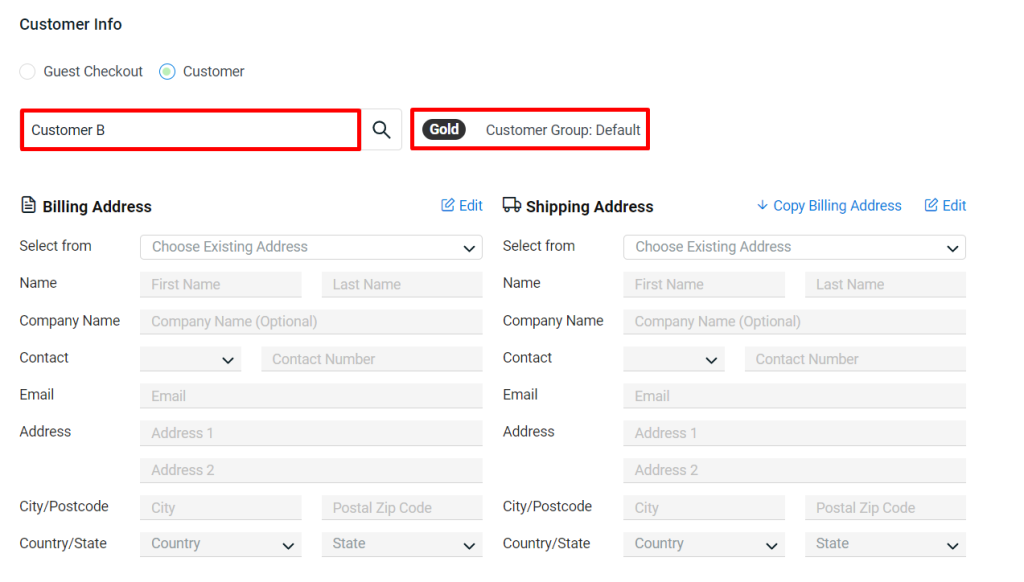Click the Billing Address edit pencil icon
Image resolution: width=1024 pixels, height=582 pixels.
[x=448, y=205]
